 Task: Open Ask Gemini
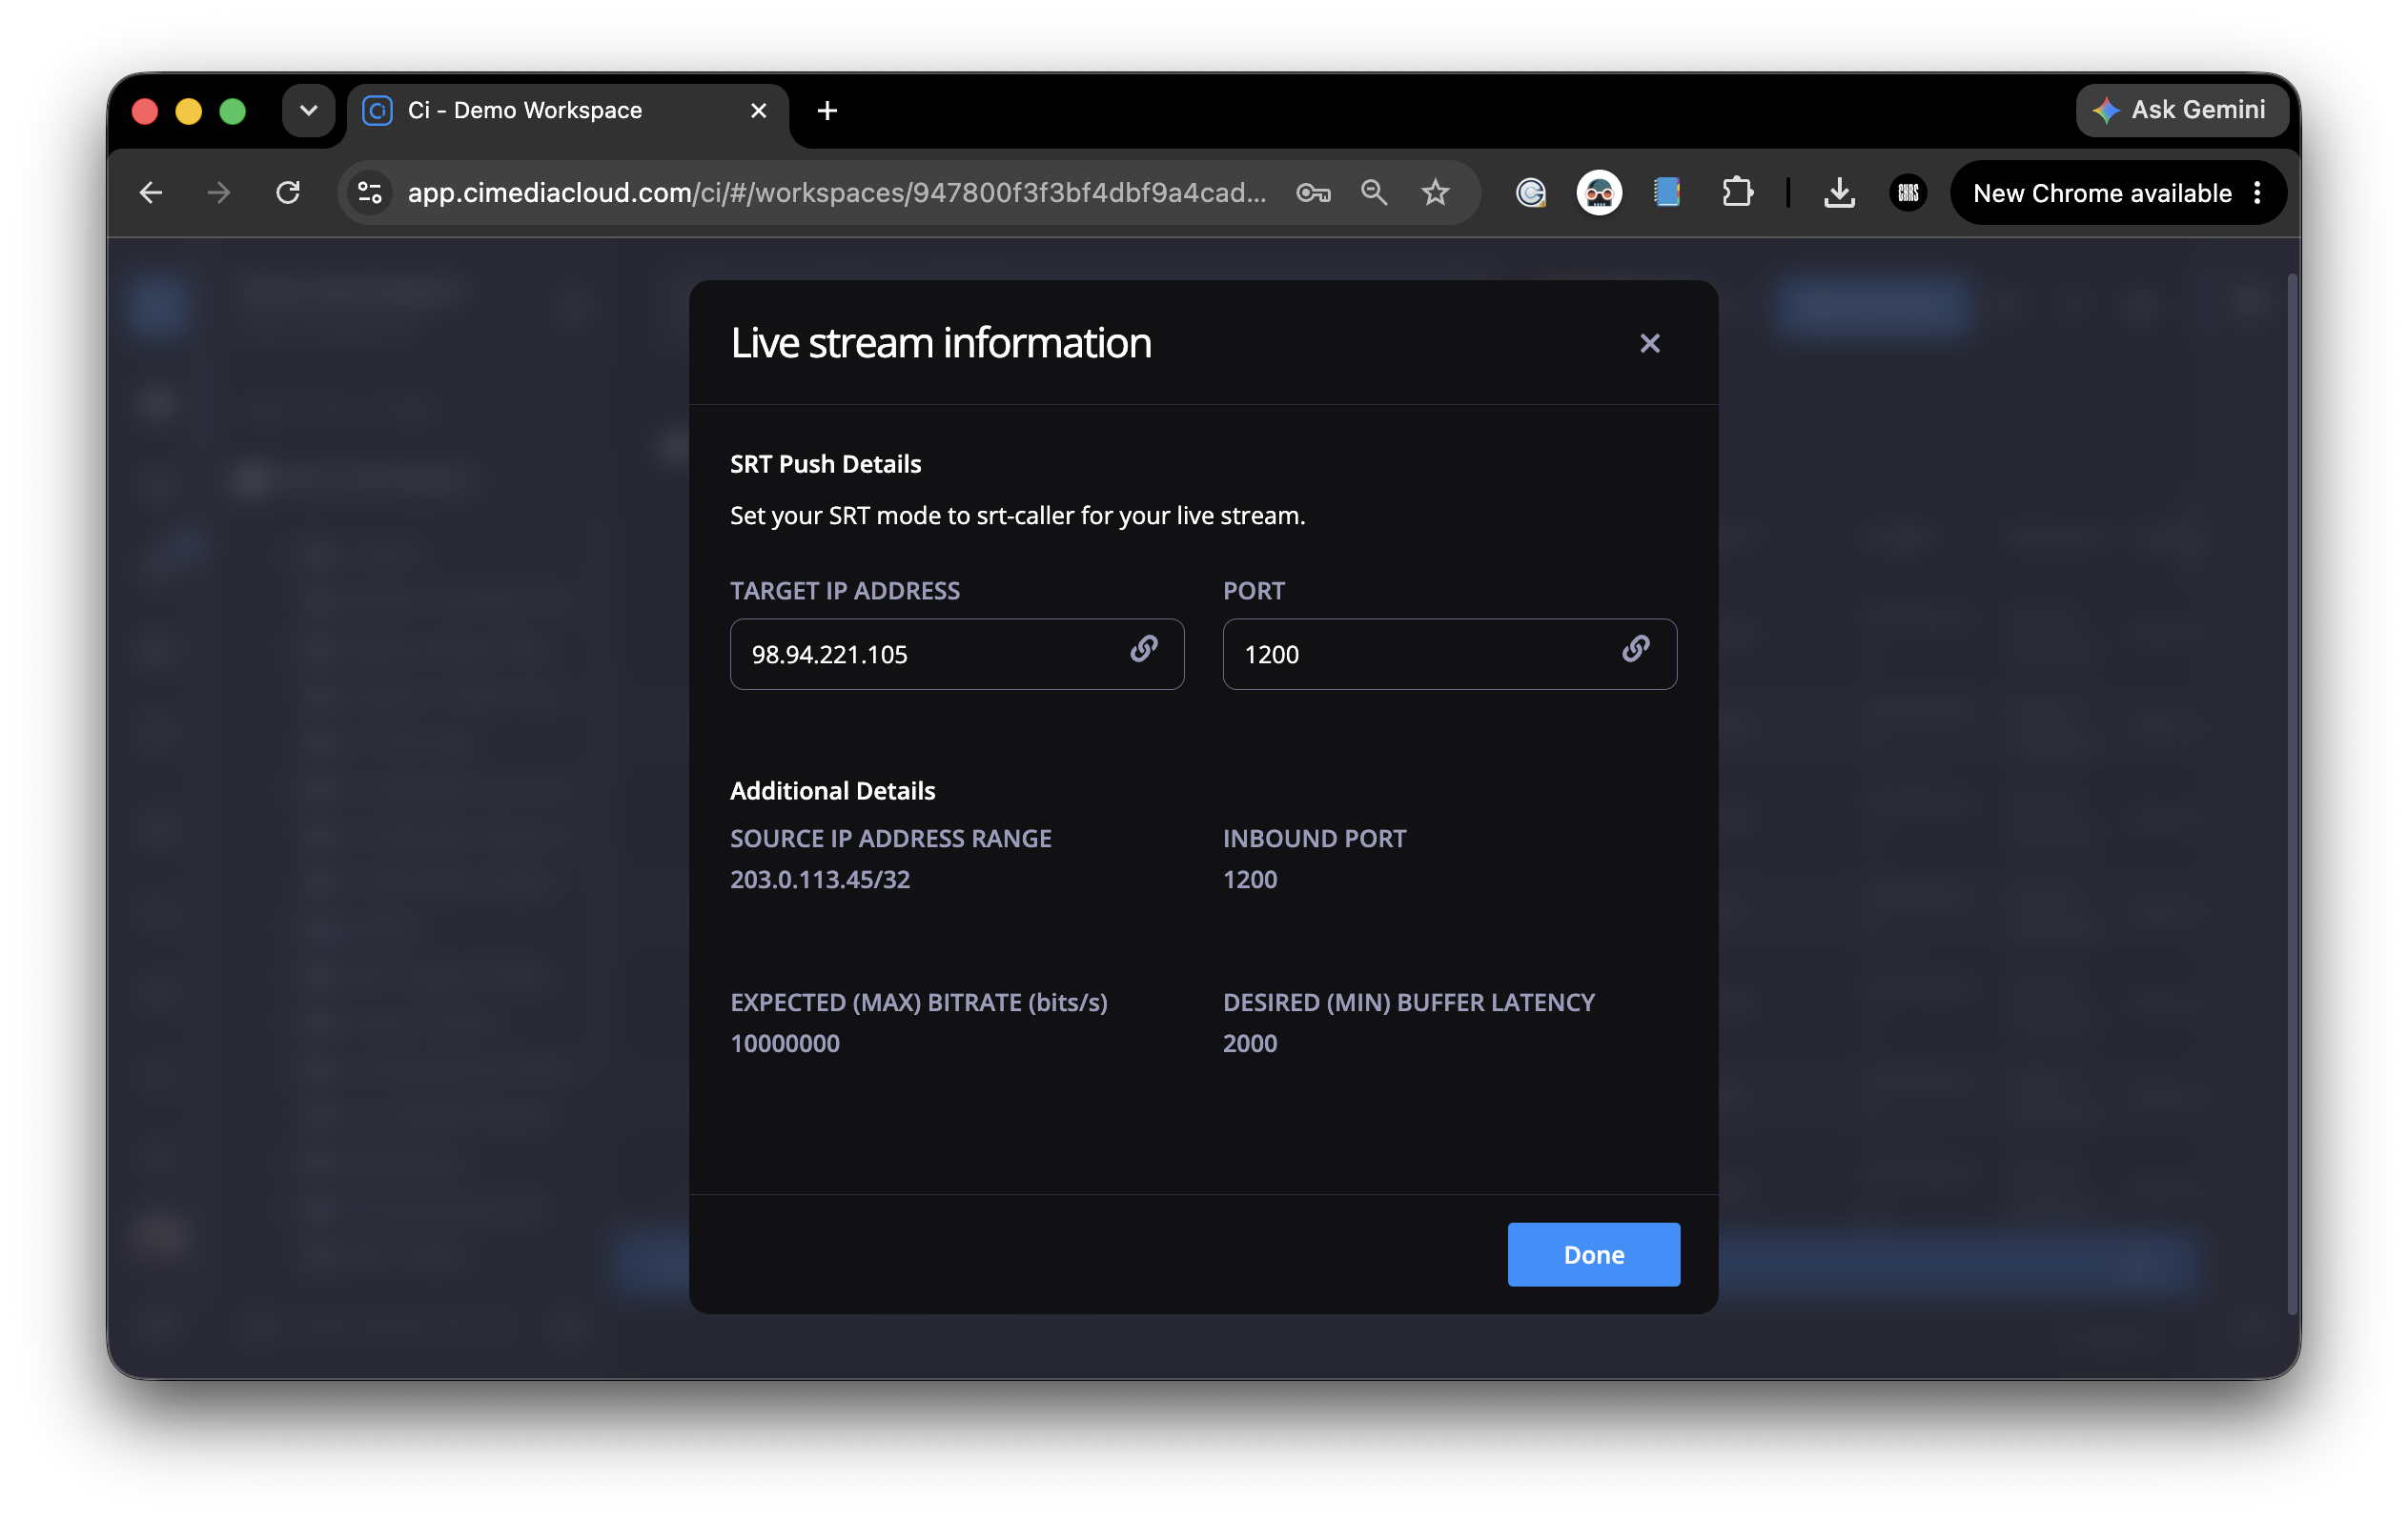pos(2181,110)
